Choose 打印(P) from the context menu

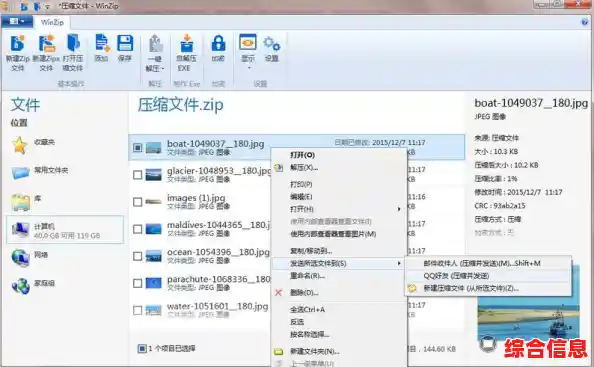point(301,184)
